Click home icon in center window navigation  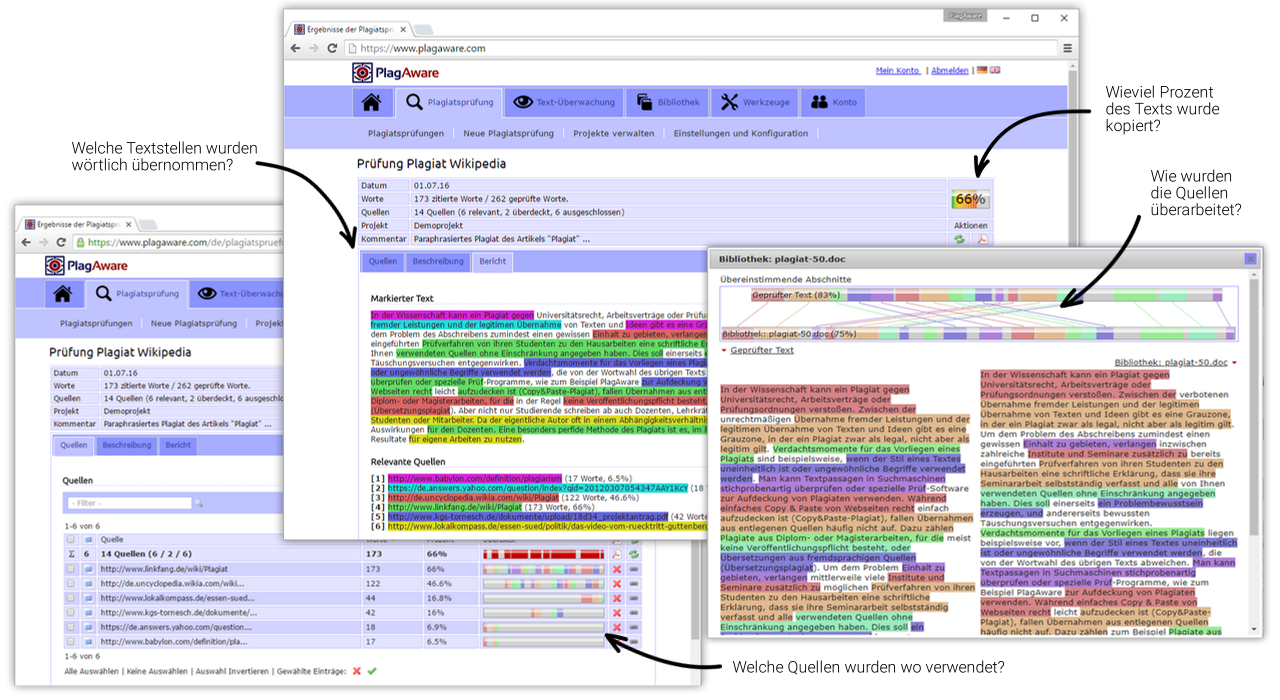click(x=371, y=102)
